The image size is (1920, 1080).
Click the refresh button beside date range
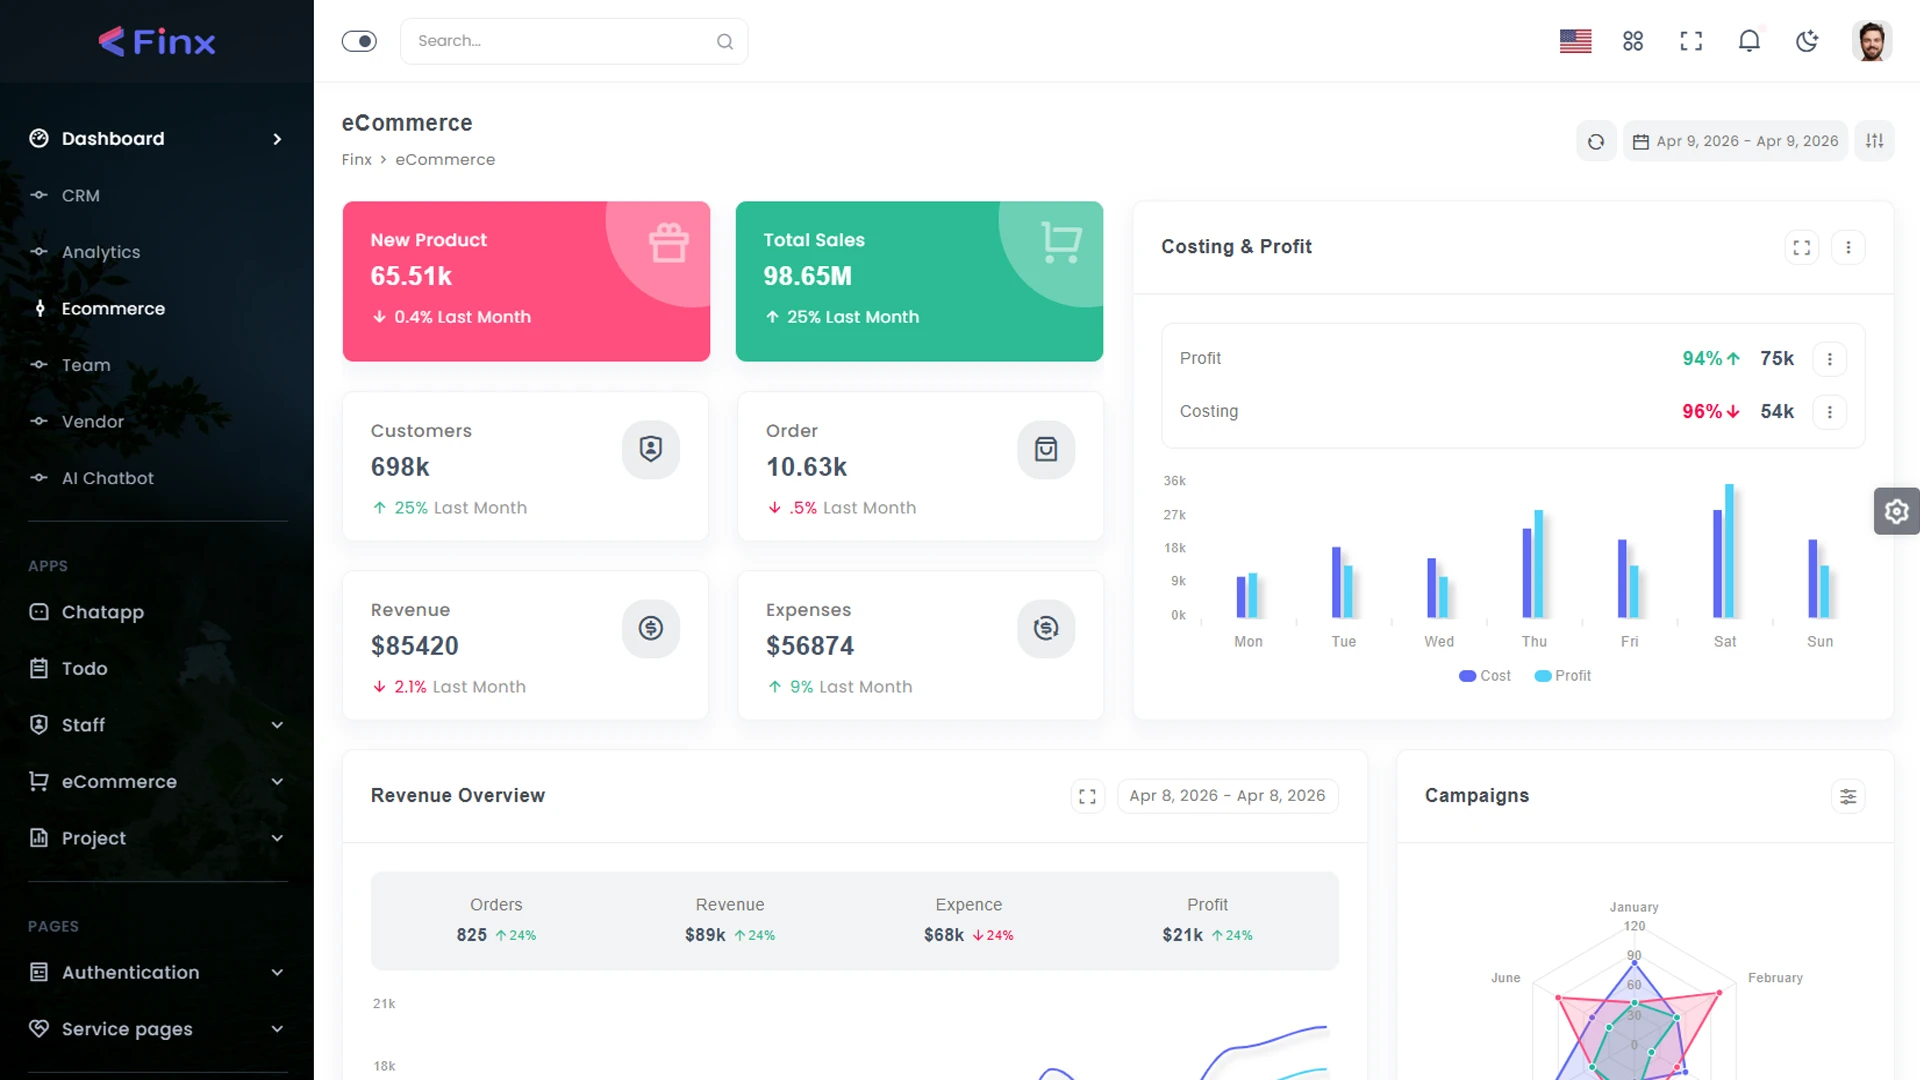coord(1596,141)
